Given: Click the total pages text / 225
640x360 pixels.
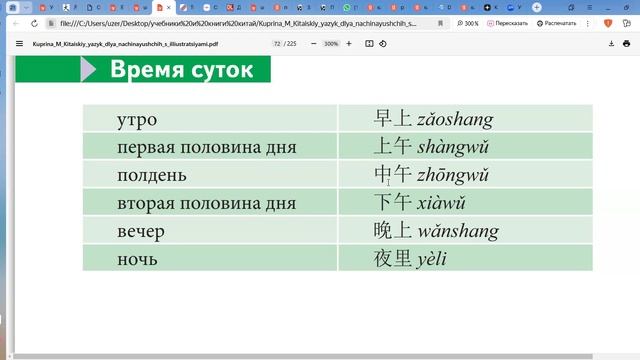Looking at the screenshot, I should coord(290,44).
